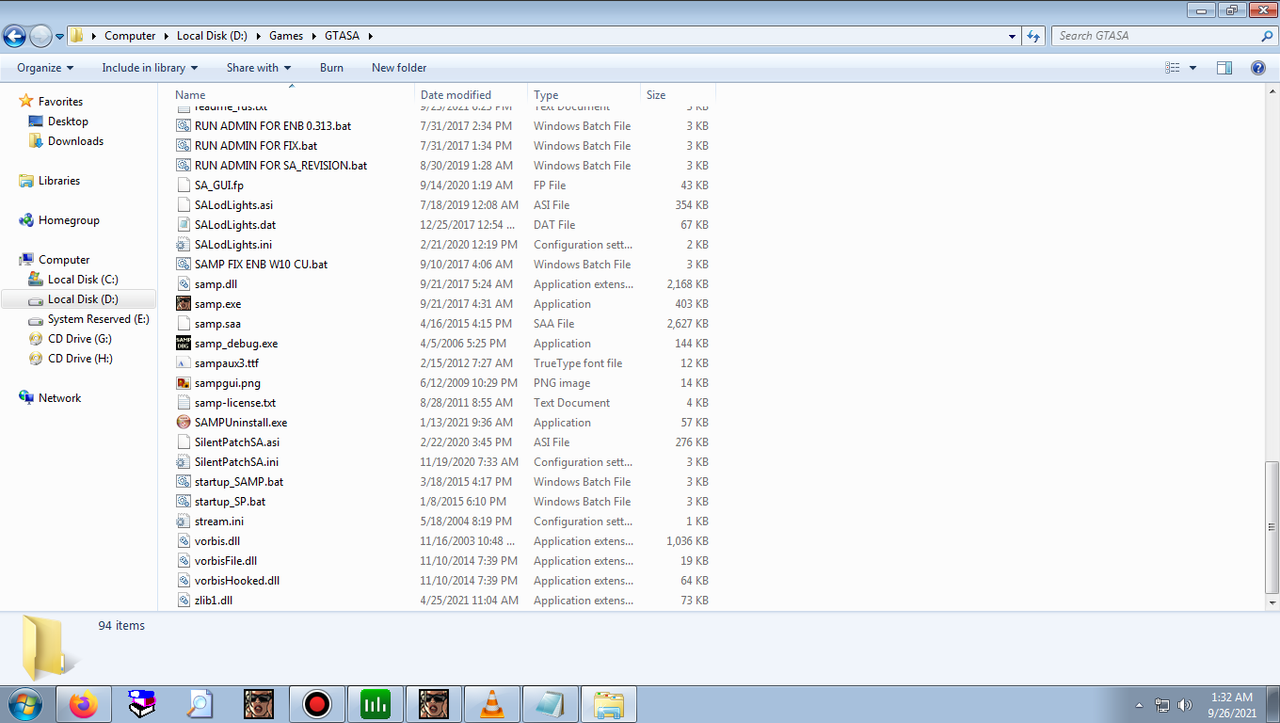Image resolution: width=1280 pixels, height=723 pixels.
Task: Show hidden icons in the system tray
Action: (x=1139, y=705)
